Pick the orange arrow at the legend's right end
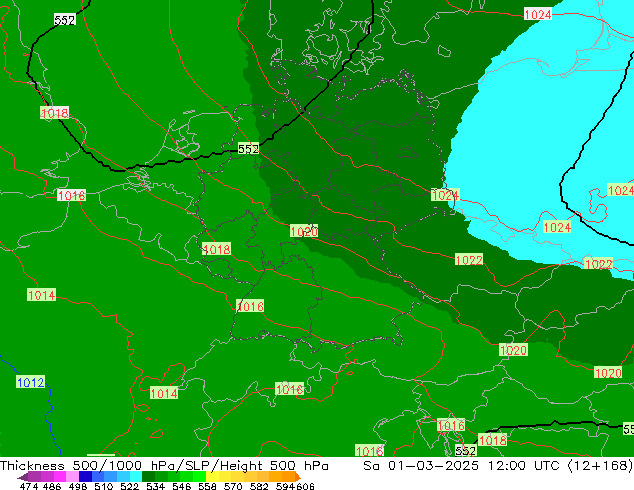Screen dimensions: 634x490 click(x=298, y=477)
